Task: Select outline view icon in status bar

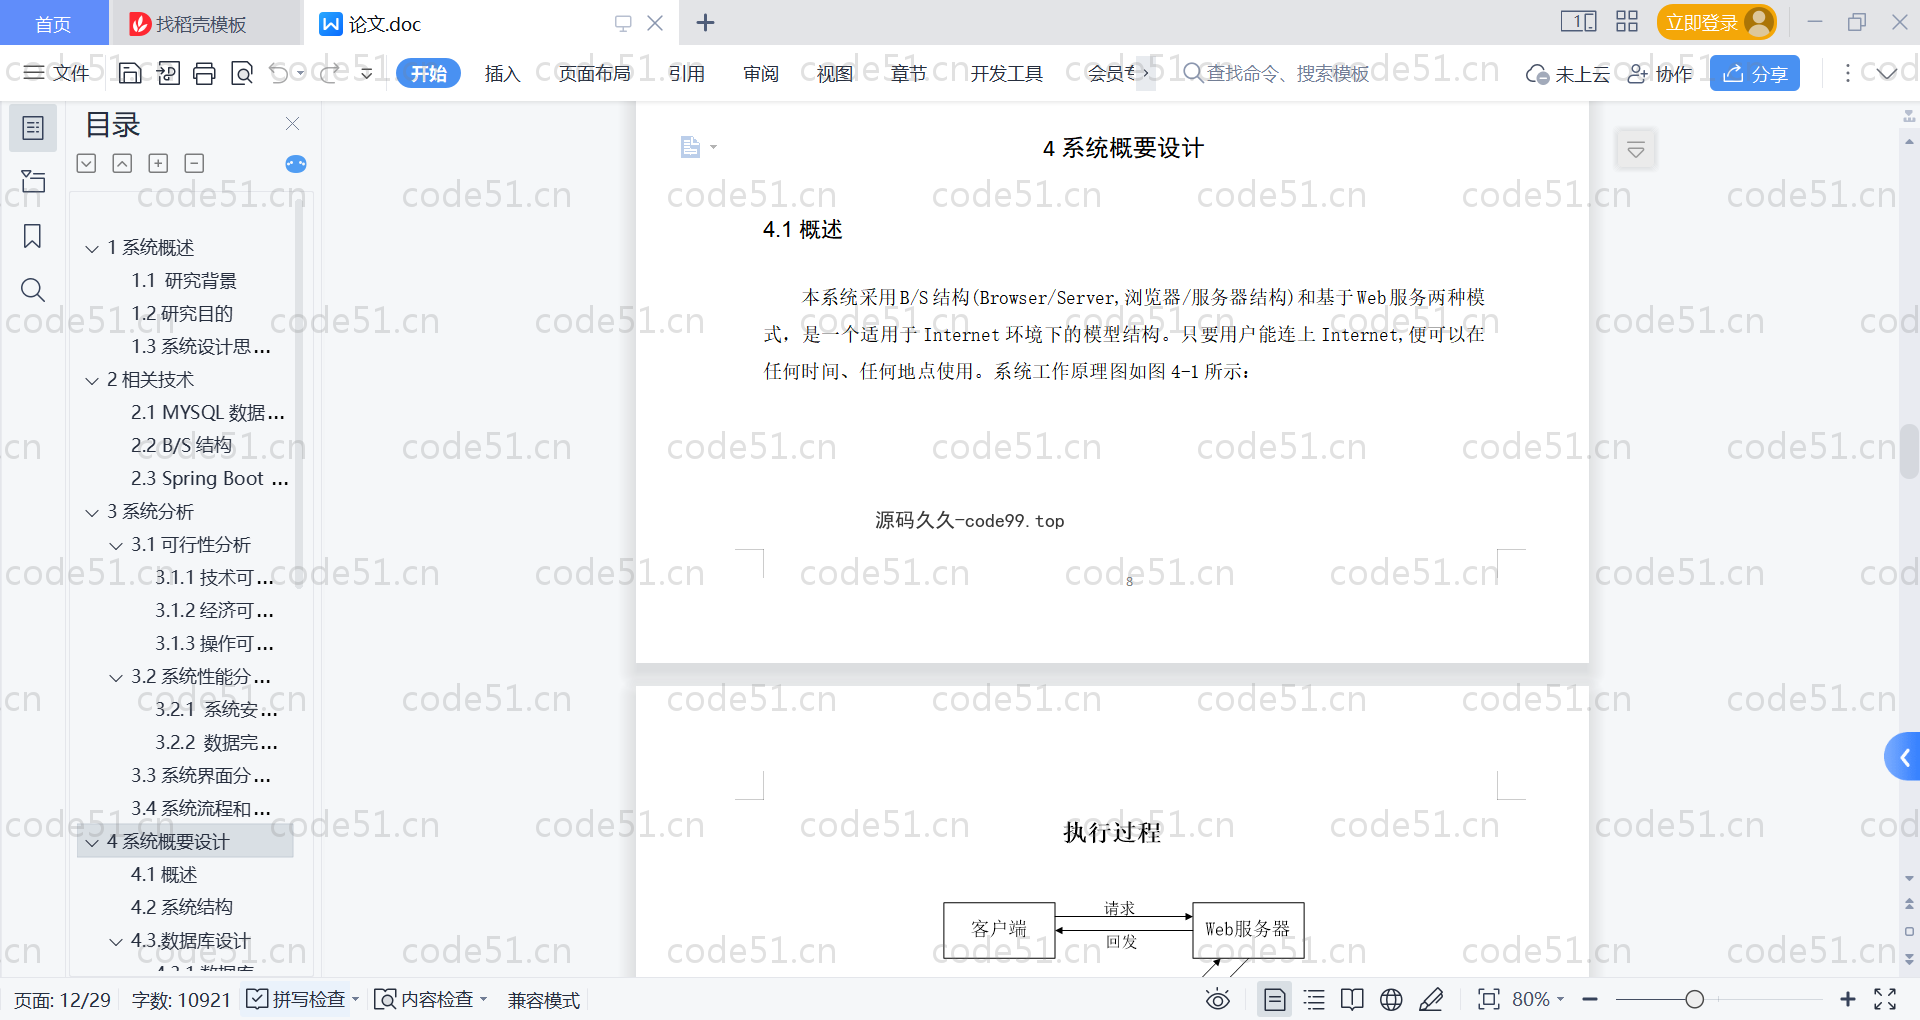Action: [1314, 999]
